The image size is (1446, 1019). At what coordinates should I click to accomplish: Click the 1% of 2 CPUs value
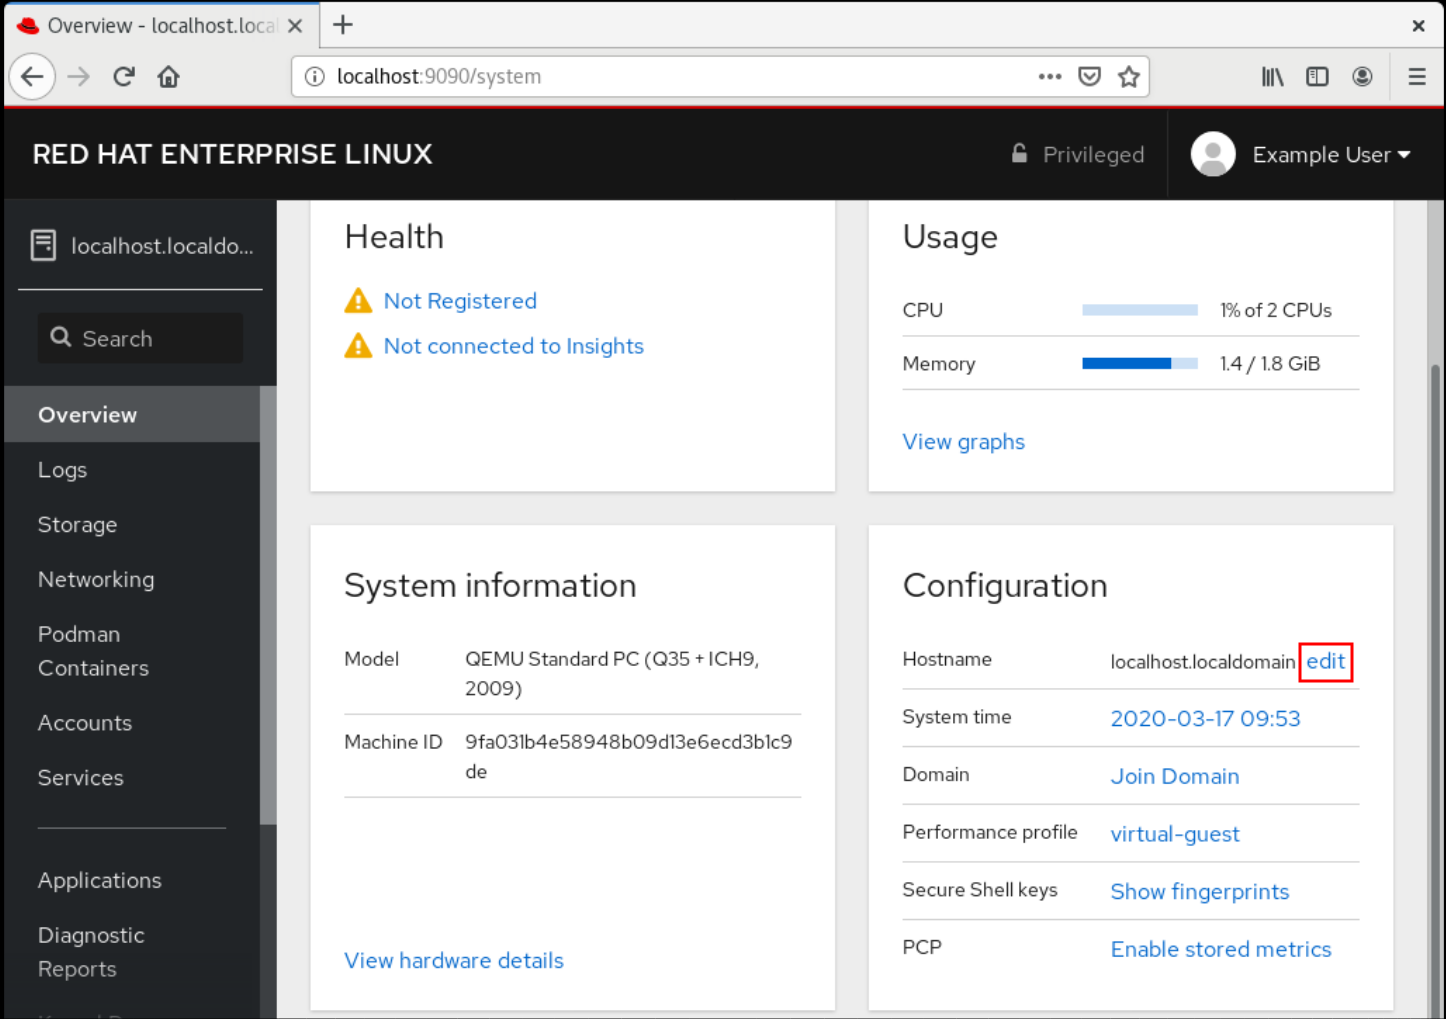tap(1275, 310)
